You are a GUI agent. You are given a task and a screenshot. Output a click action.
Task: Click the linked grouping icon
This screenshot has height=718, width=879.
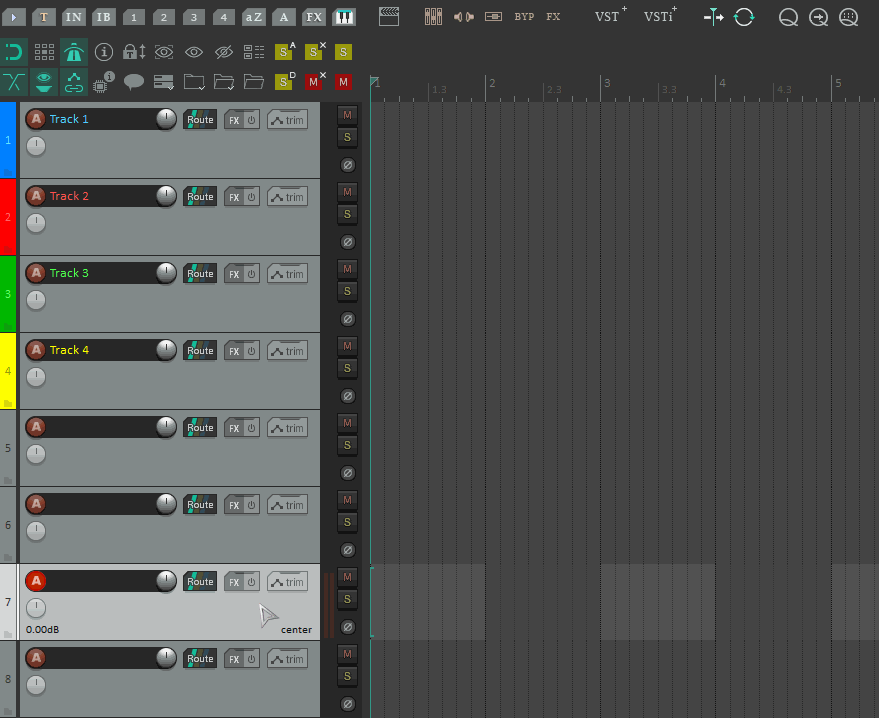[73, 82]
